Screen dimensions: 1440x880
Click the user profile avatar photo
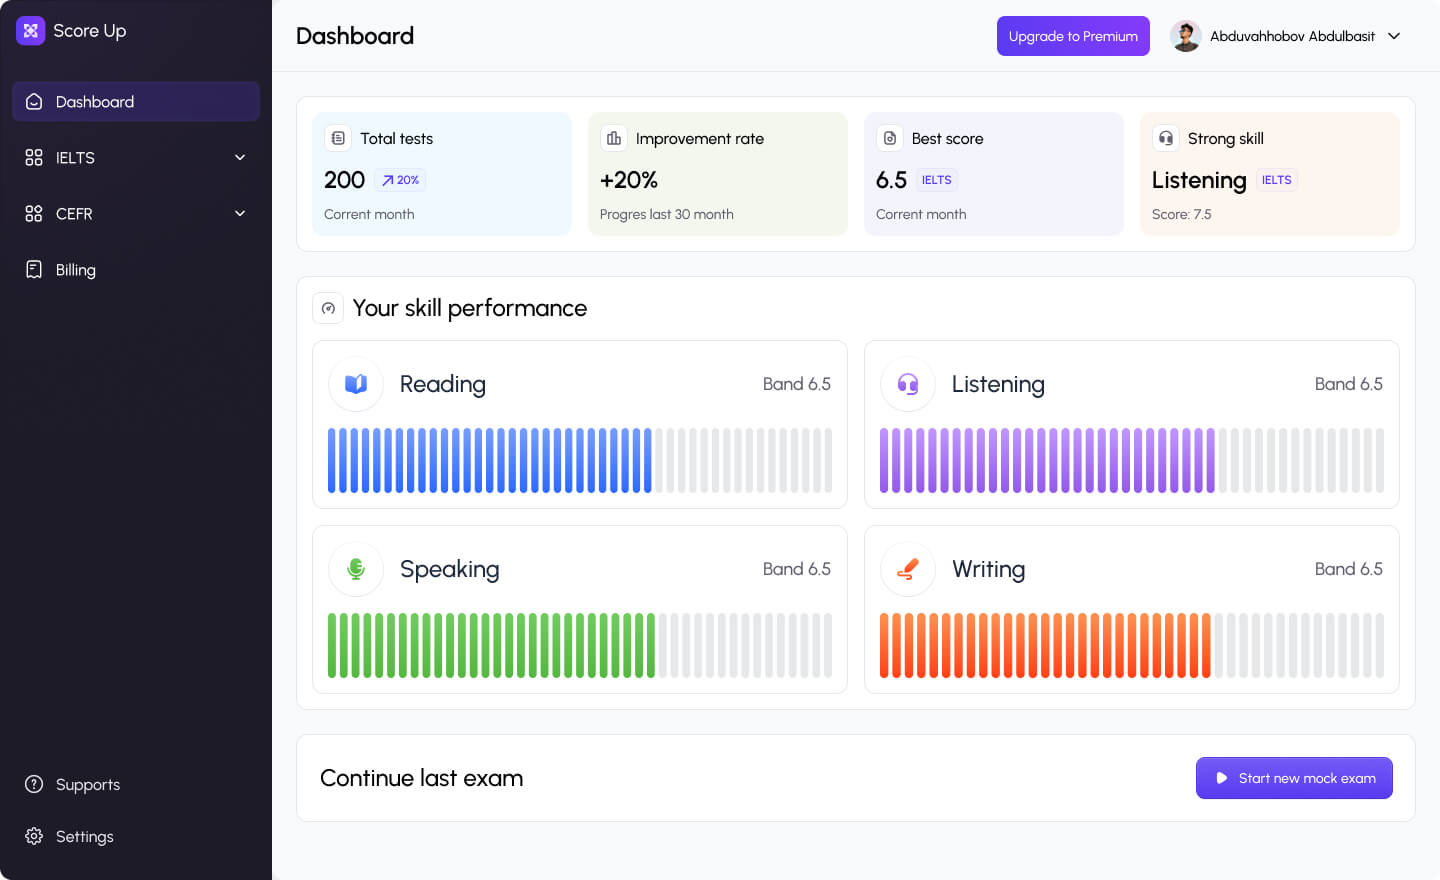click(x=1186, y=36)
